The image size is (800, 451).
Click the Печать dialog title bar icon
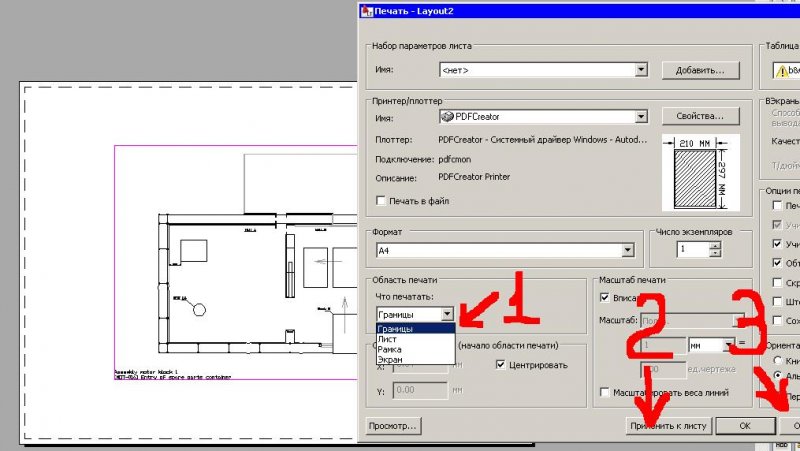[x=367, y=11]
